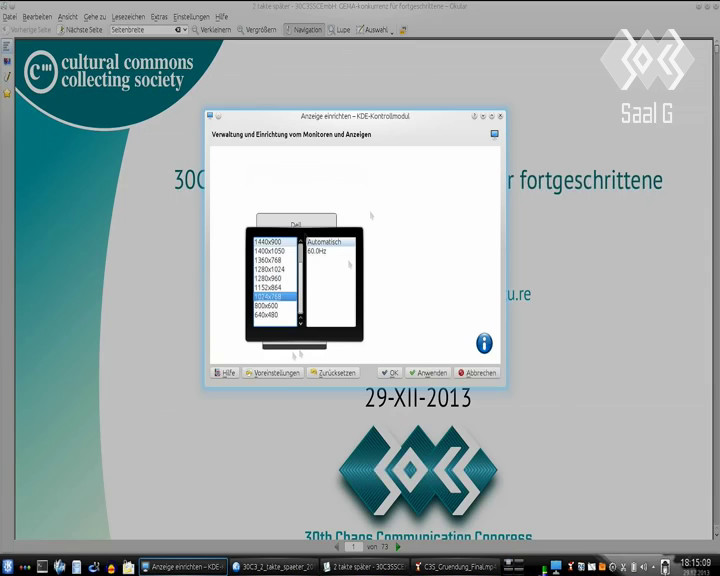Viewport: 720px width, 576px height.
Task: Click the lock icon at the toolbar end
Action: tap(403, 30)
